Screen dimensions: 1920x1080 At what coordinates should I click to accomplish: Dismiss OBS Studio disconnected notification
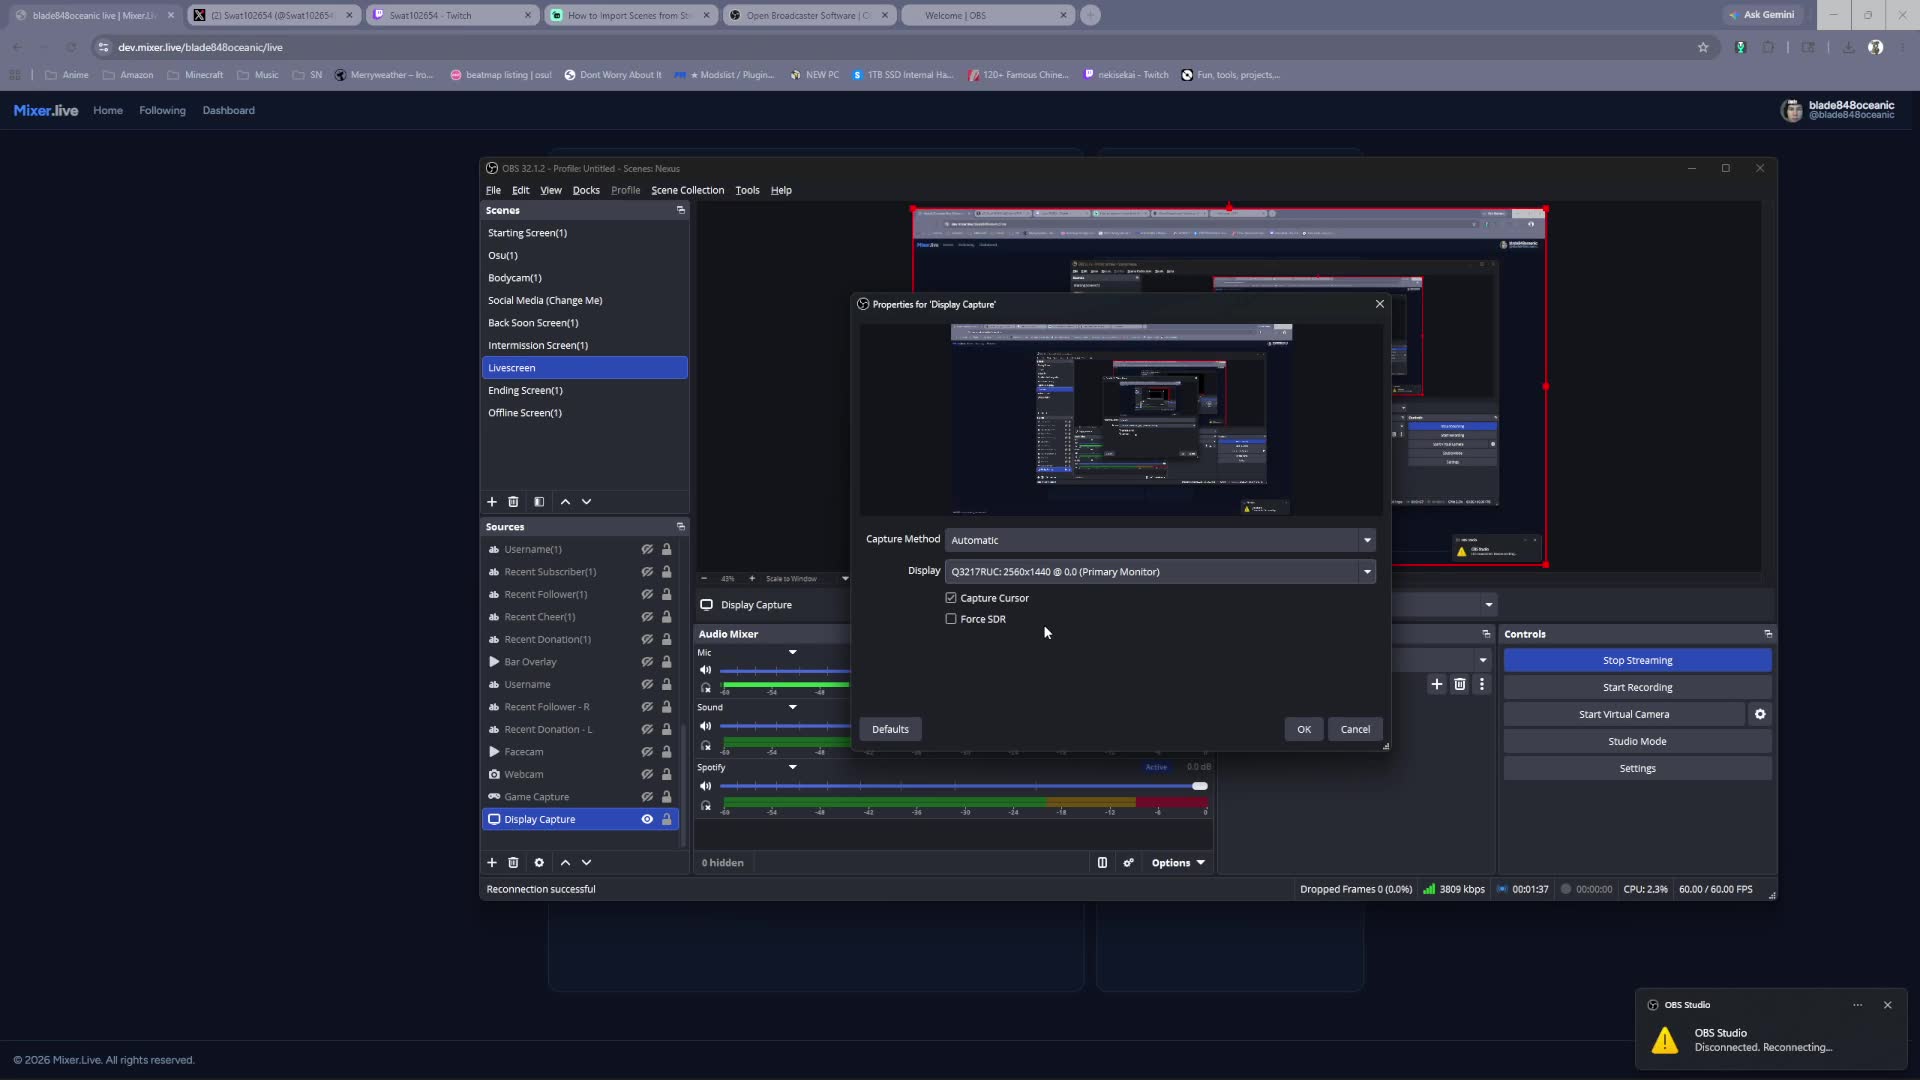1887,1005
